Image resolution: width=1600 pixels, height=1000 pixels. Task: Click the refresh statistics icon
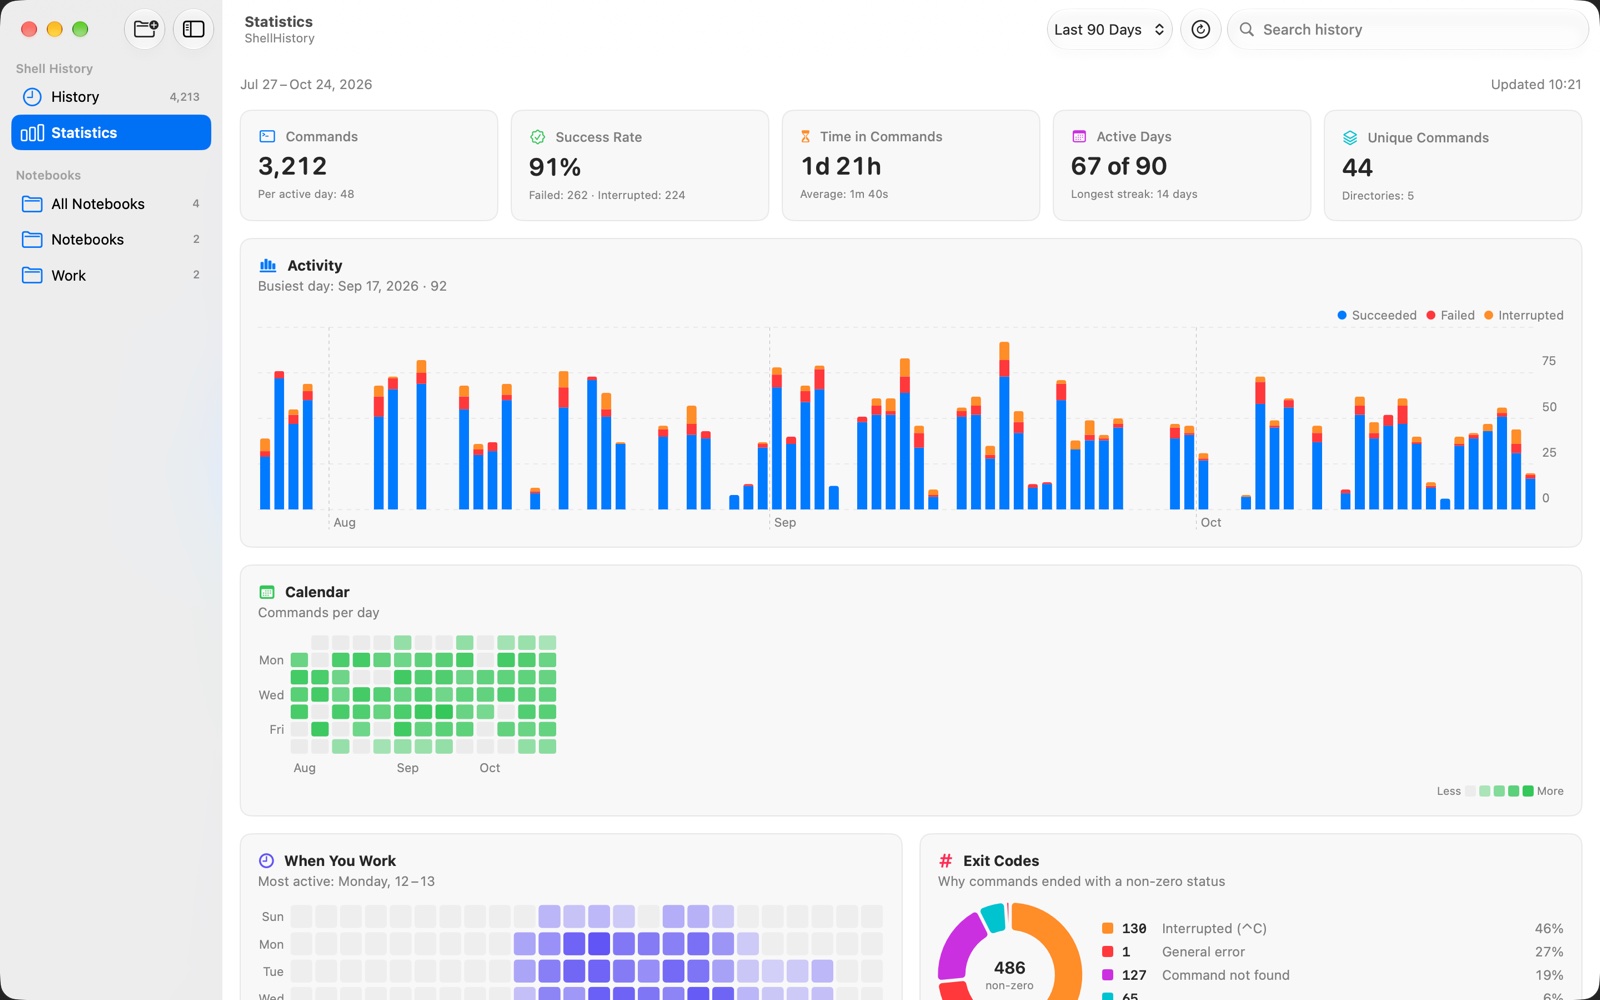pyautogui.click(x=1200, y=30)
